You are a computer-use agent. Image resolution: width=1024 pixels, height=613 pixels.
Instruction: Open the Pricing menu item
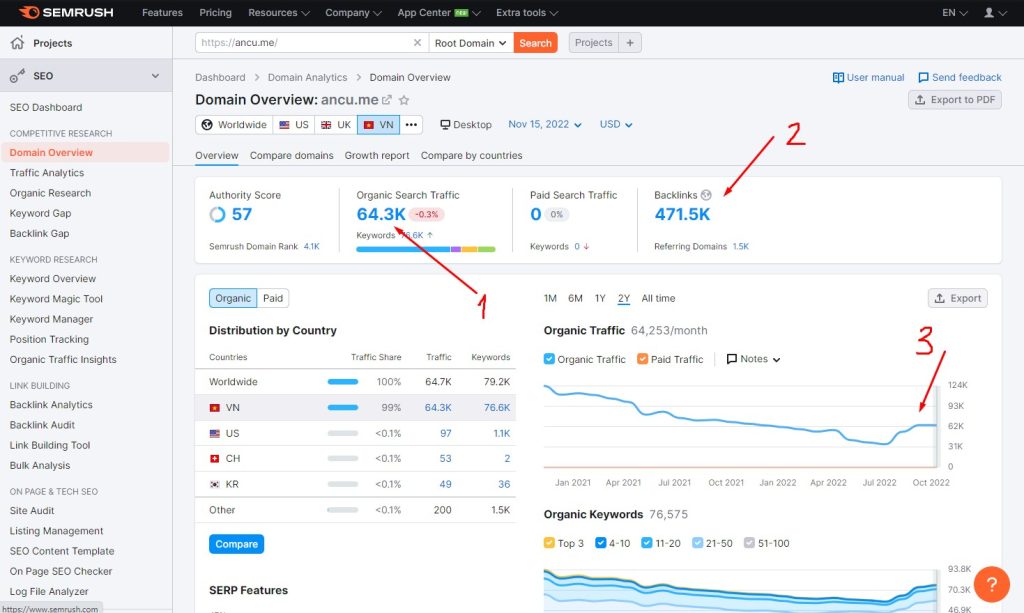(x=216, y=12)
